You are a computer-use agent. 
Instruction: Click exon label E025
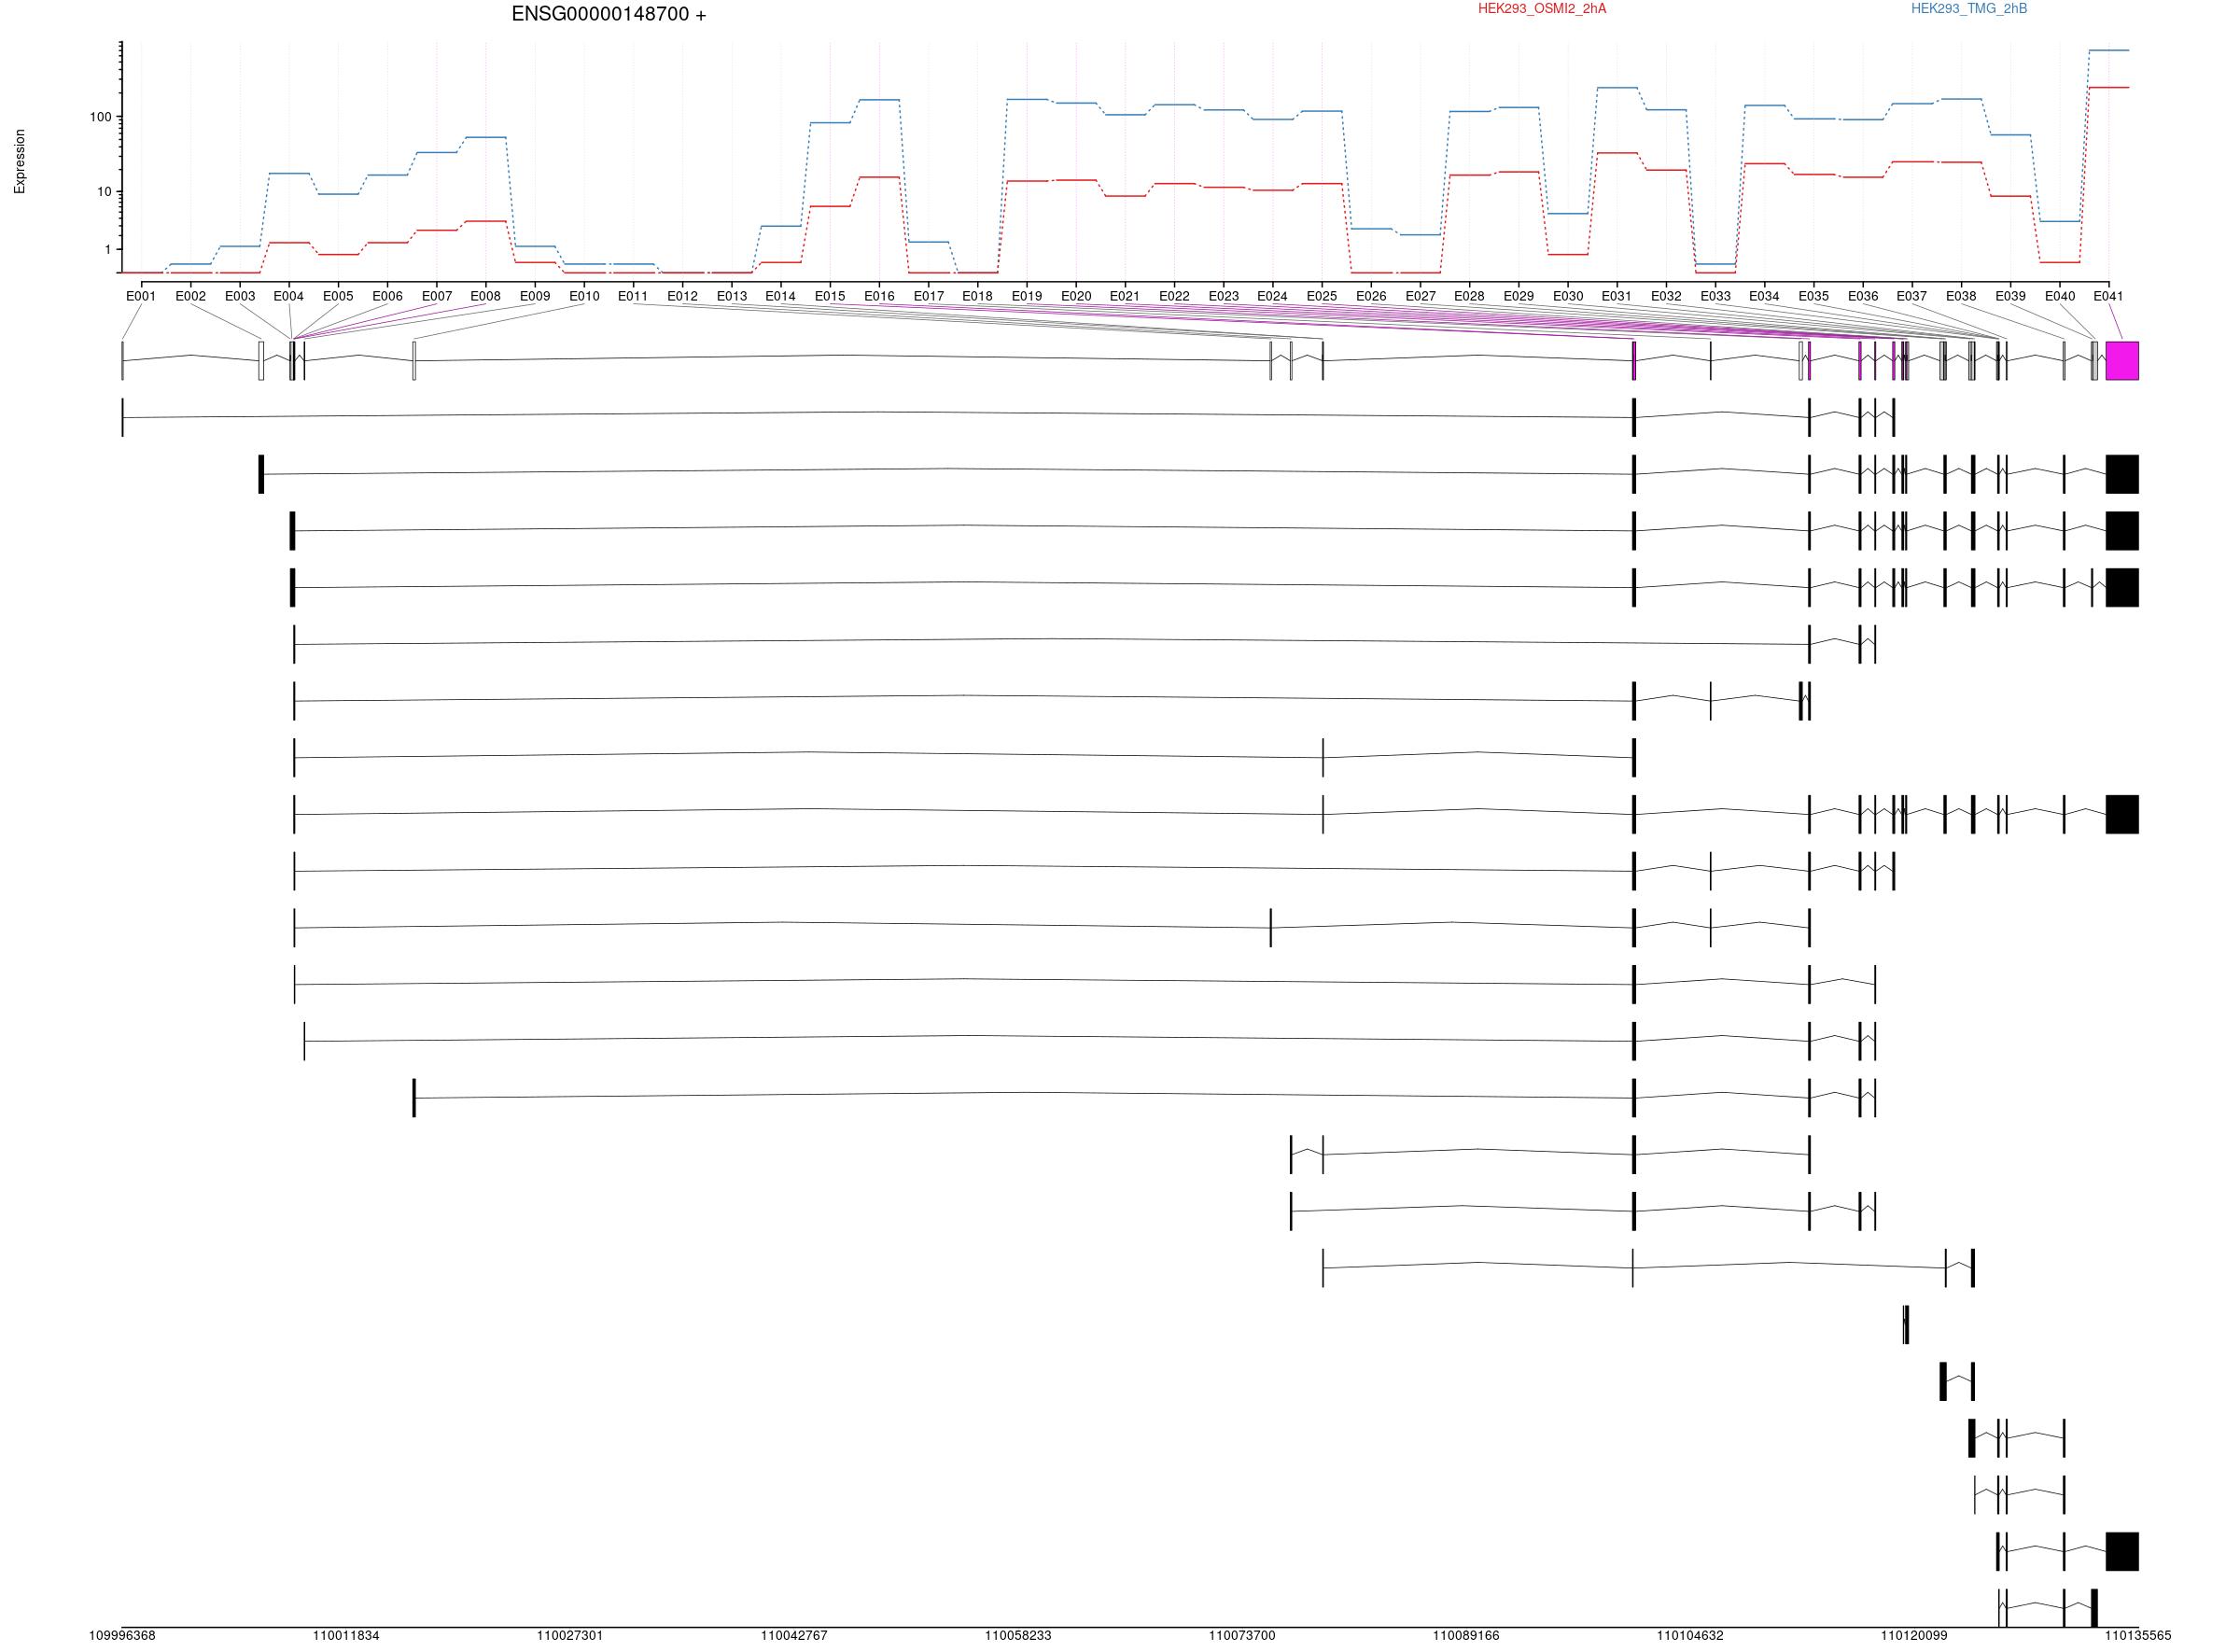pyautogui.click(x=1322, y=296)
